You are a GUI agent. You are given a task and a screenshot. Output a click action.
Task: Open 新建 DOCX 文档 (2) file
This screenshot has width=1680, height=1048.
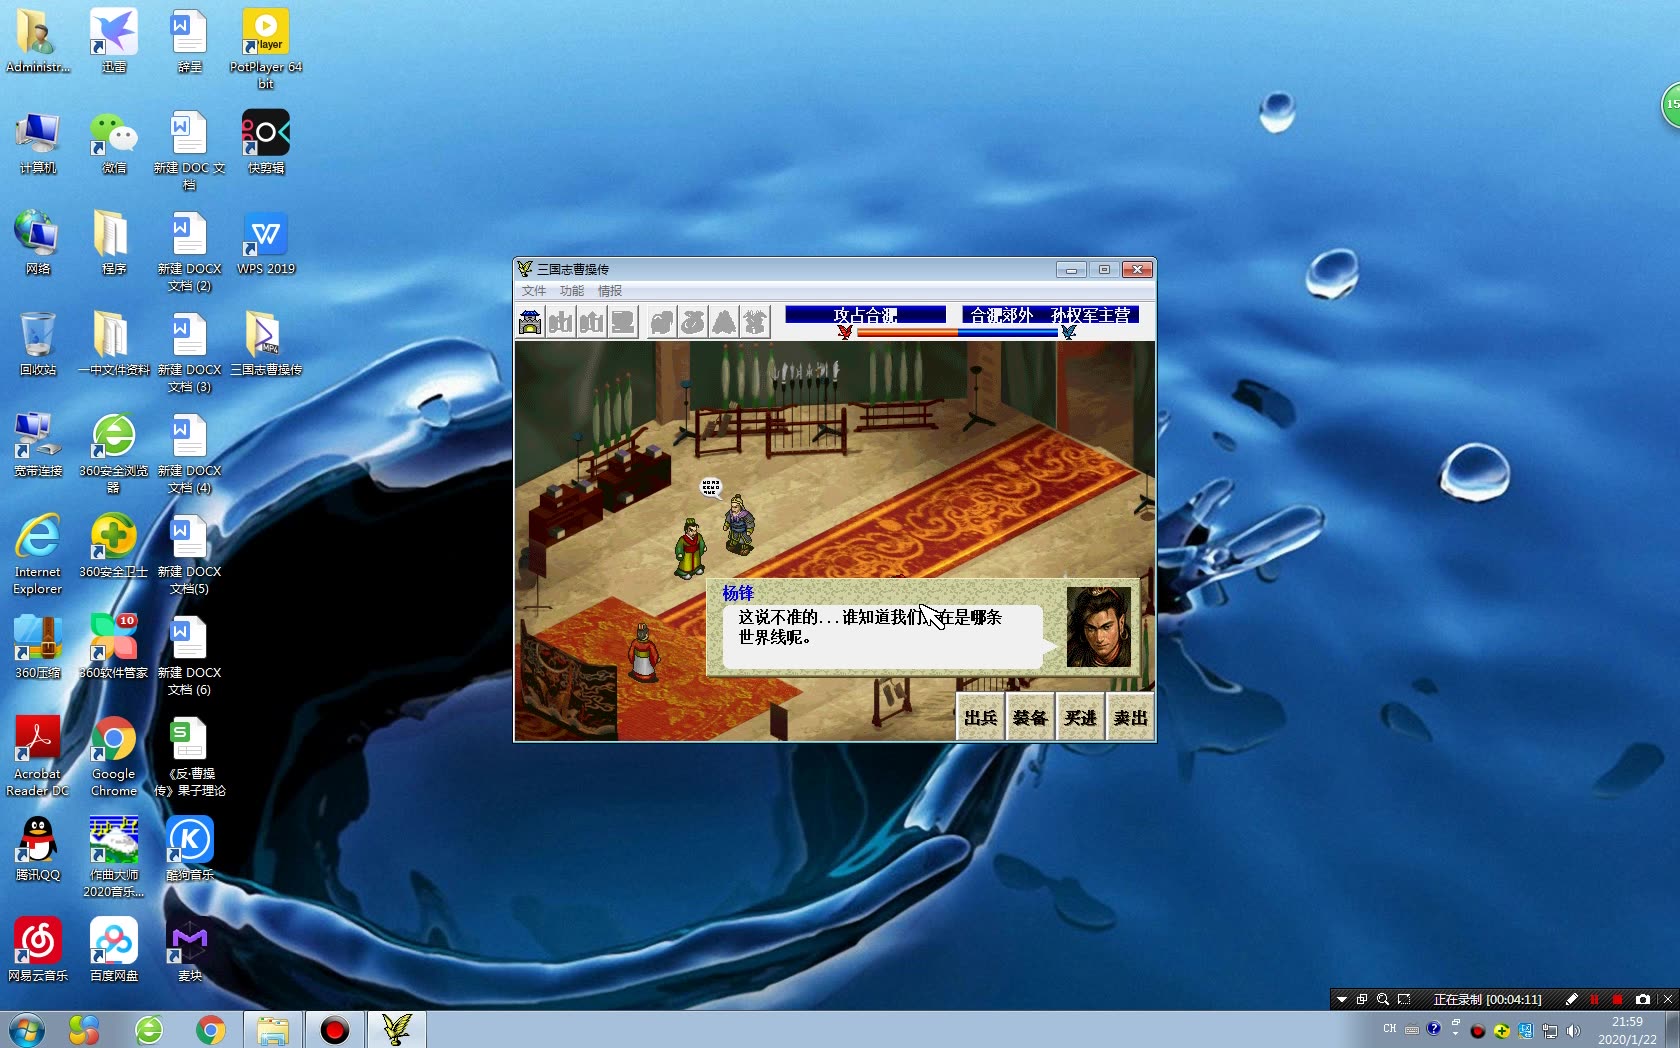coord(190,251)
